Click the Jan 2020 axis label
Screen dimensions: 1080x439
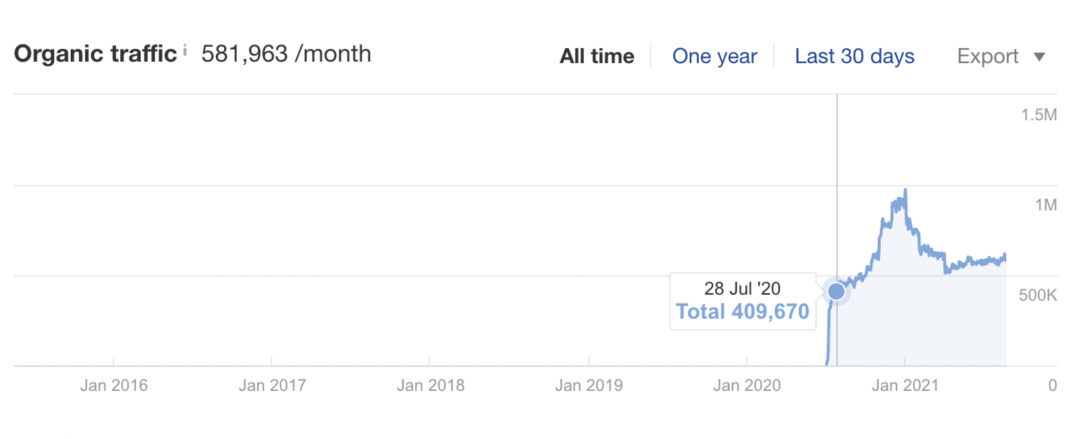(x=747, y=385)
